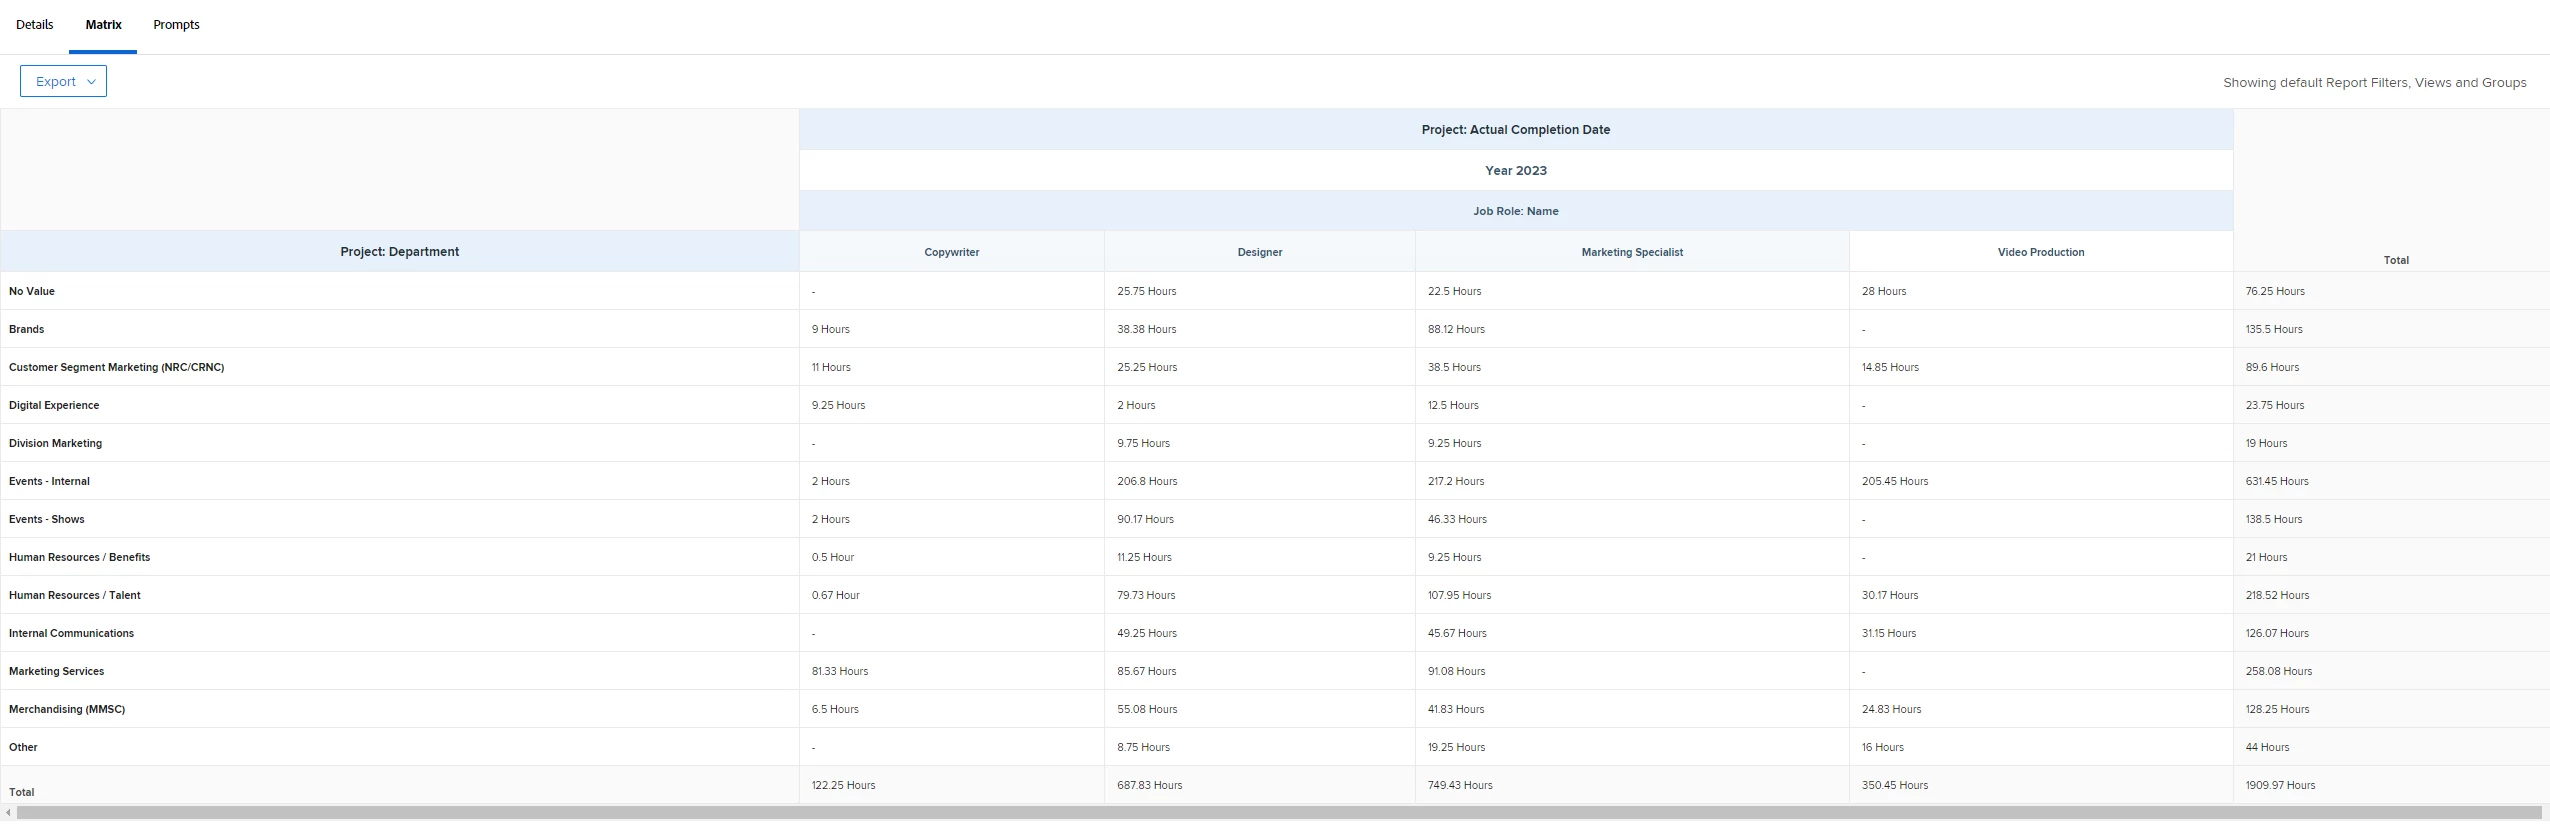This screenshot has height=826, width=2550.
Task: Click the 9 Hours Brands Copywriter cell
Action: pyautogui.click(x=952, y=329)
